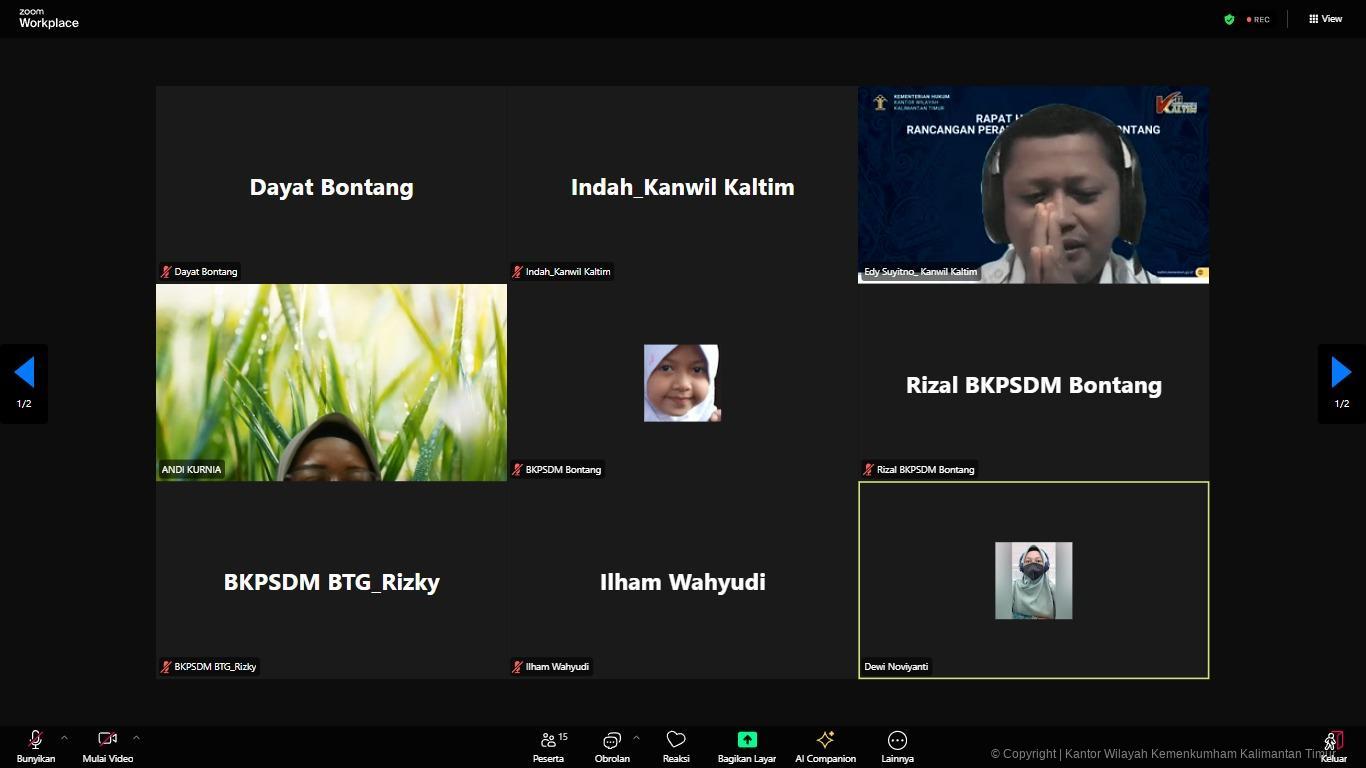The height and width of the screenshot is (768, 1366).
Task: Expand the video options arrow beside Mulai Video
Action: (x=136, y=738)
